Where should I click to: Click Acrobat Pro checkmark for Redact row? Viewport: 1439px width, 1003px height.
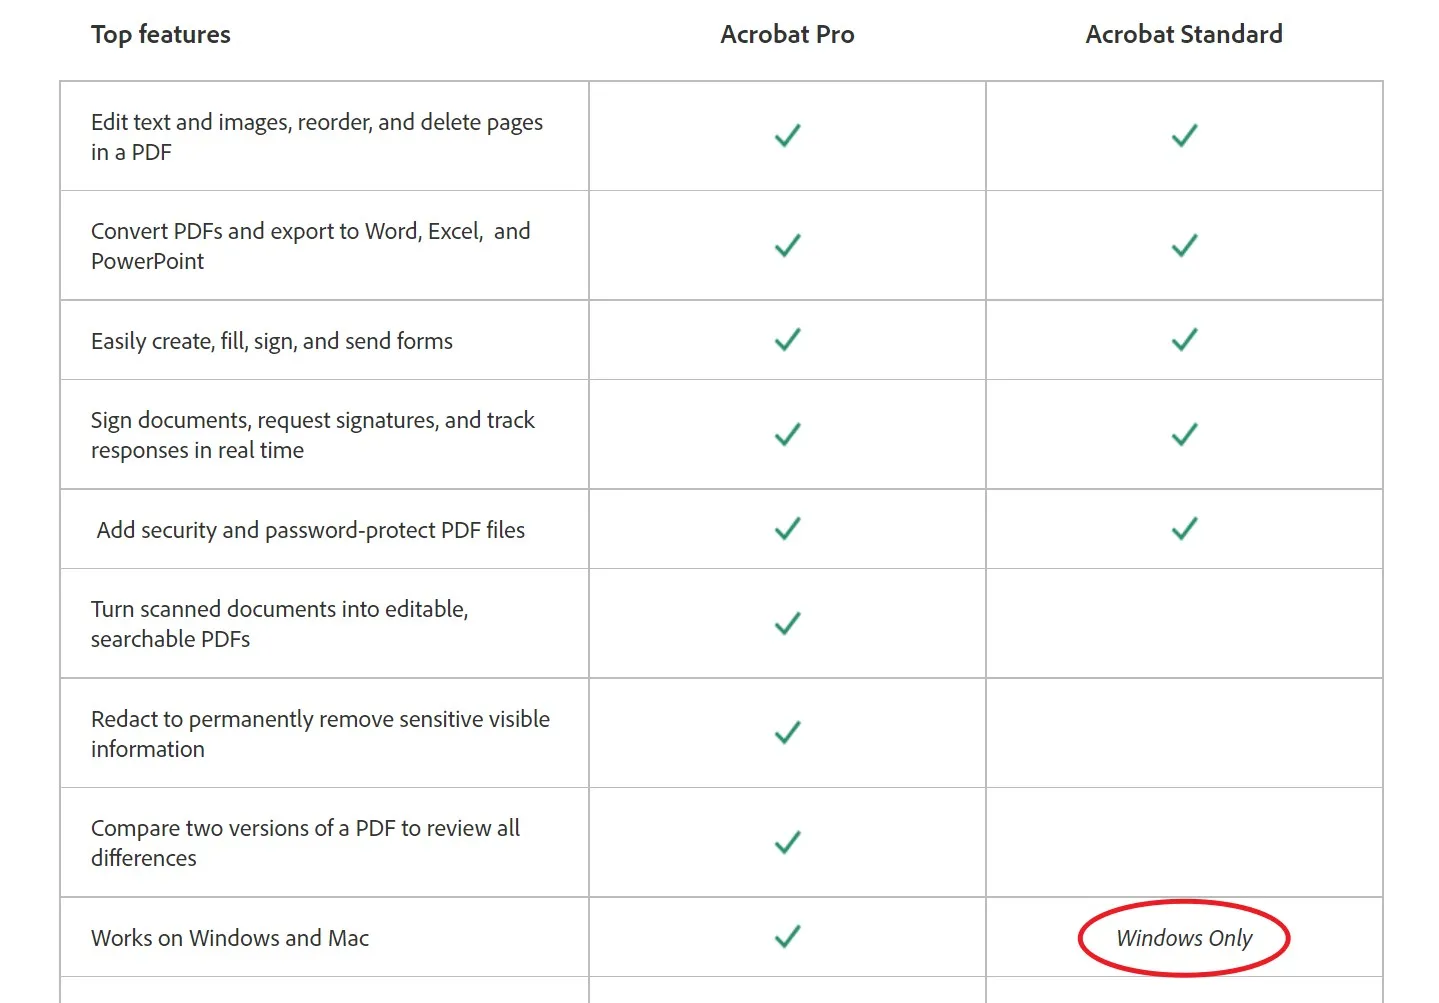click(x=787, y=733)
